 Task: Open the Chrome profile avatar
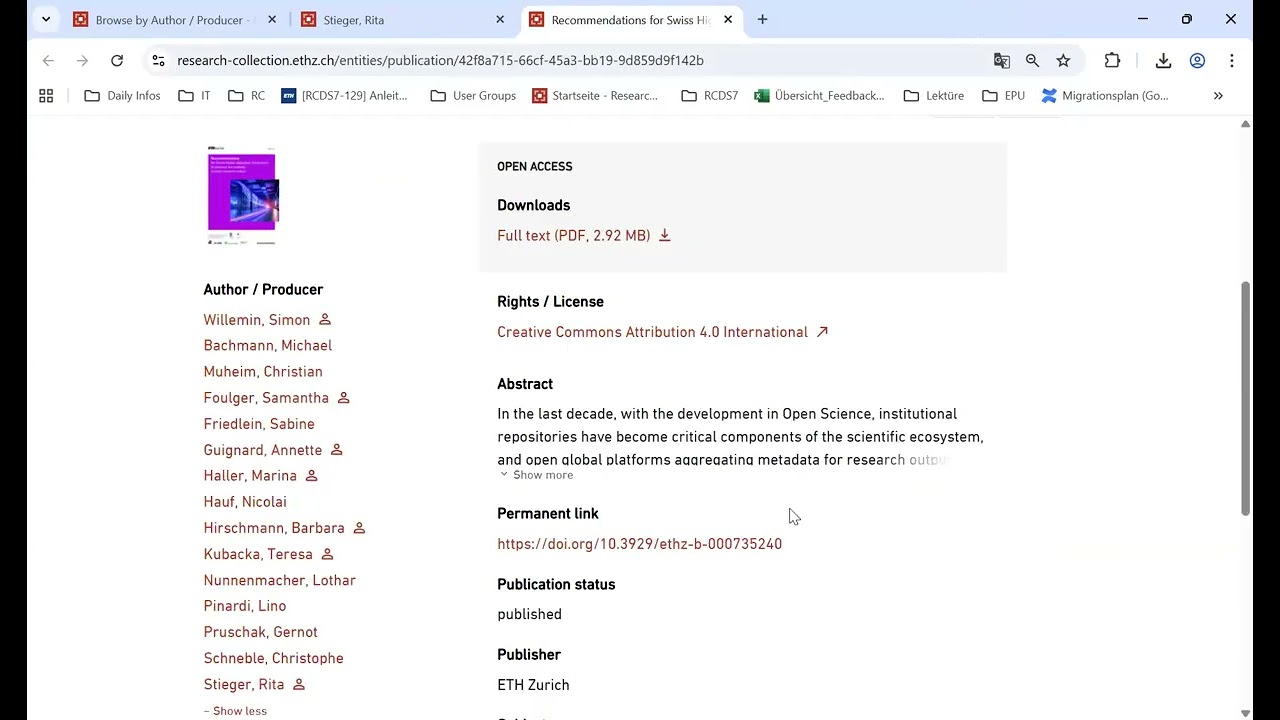pyautogui.click(x=1197, y=61)
